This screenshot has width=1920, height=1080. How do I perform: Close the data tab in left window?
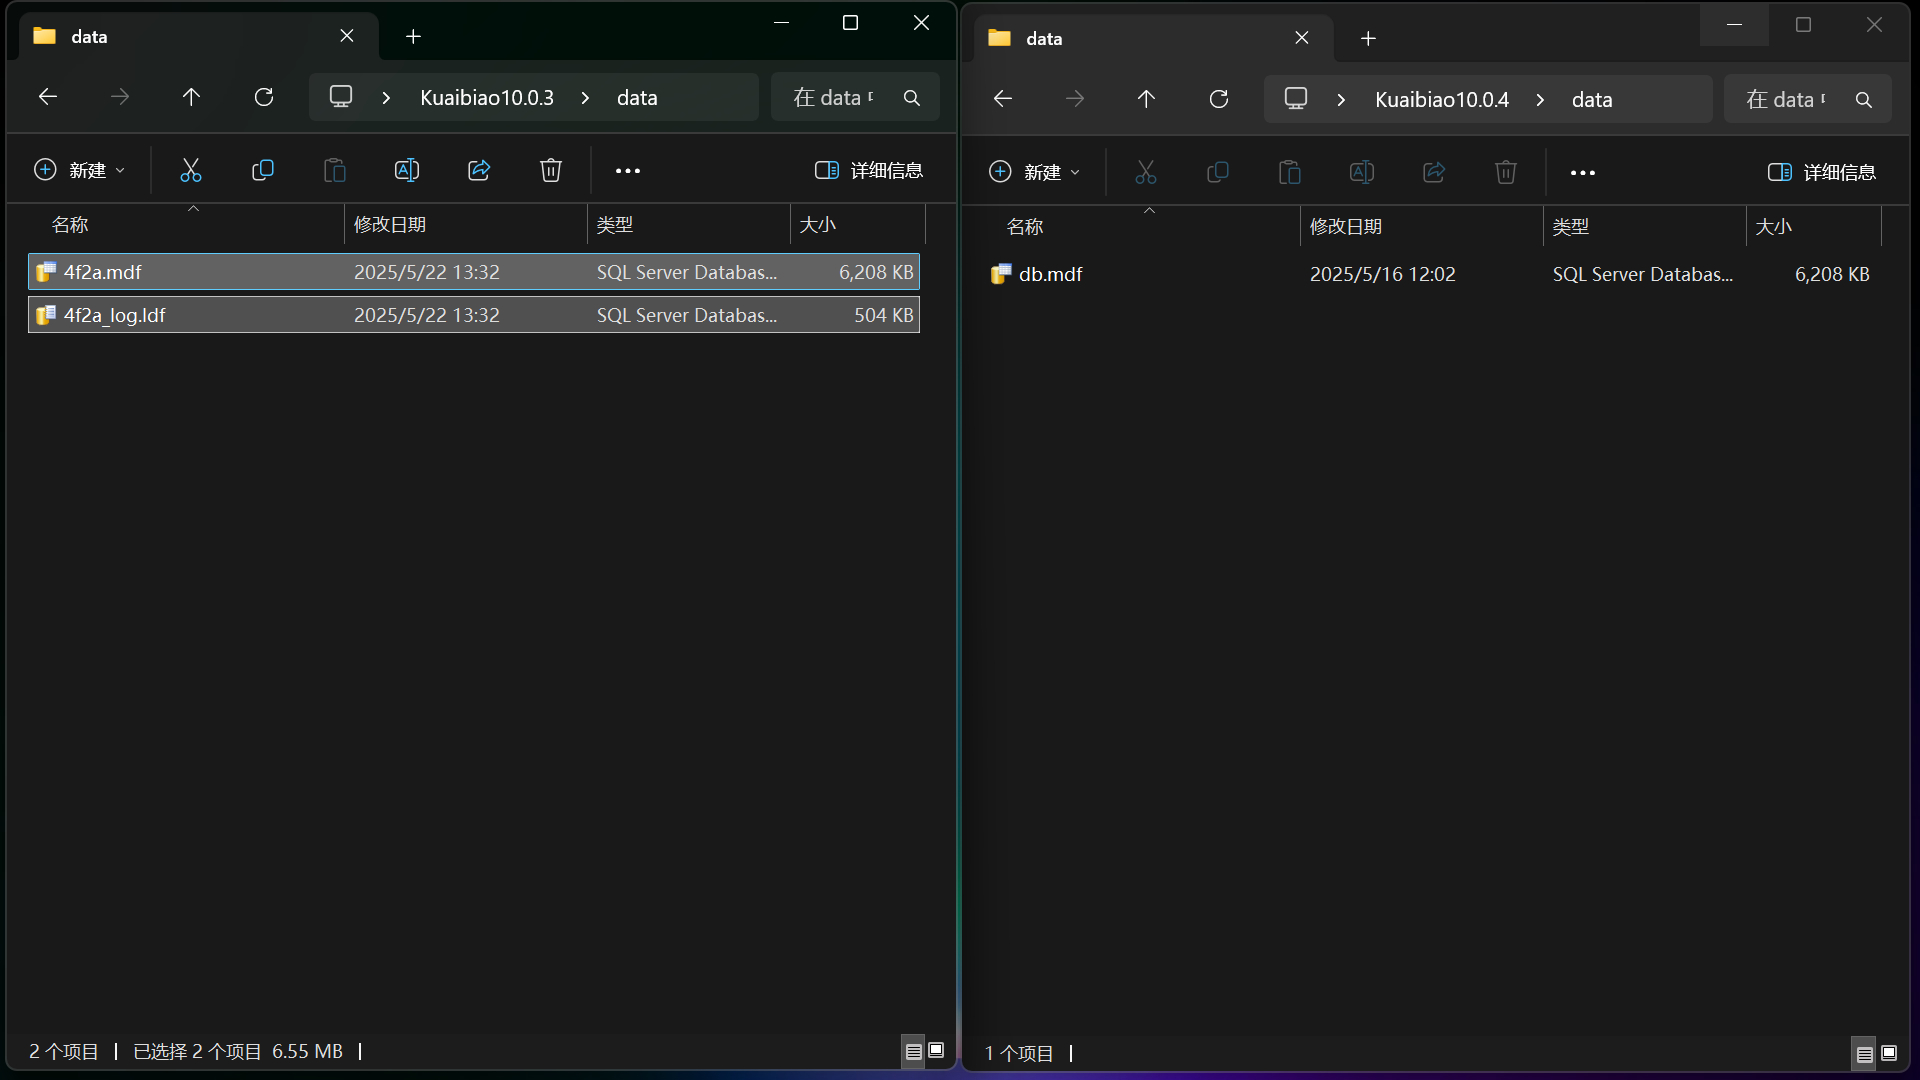click(347, 36)
